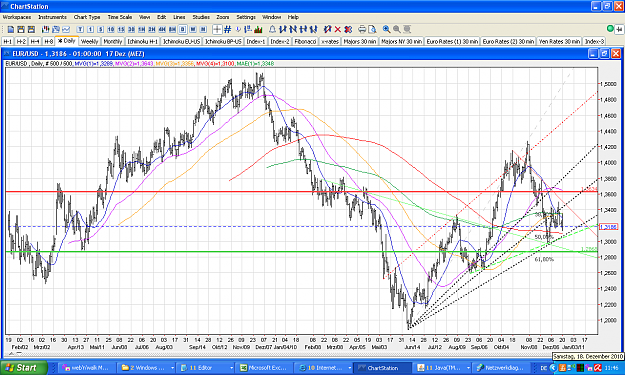The height and width of the screenshot is (375, 625).
Task: Zoom in with the blue magnifier
Action: point(386,29)
